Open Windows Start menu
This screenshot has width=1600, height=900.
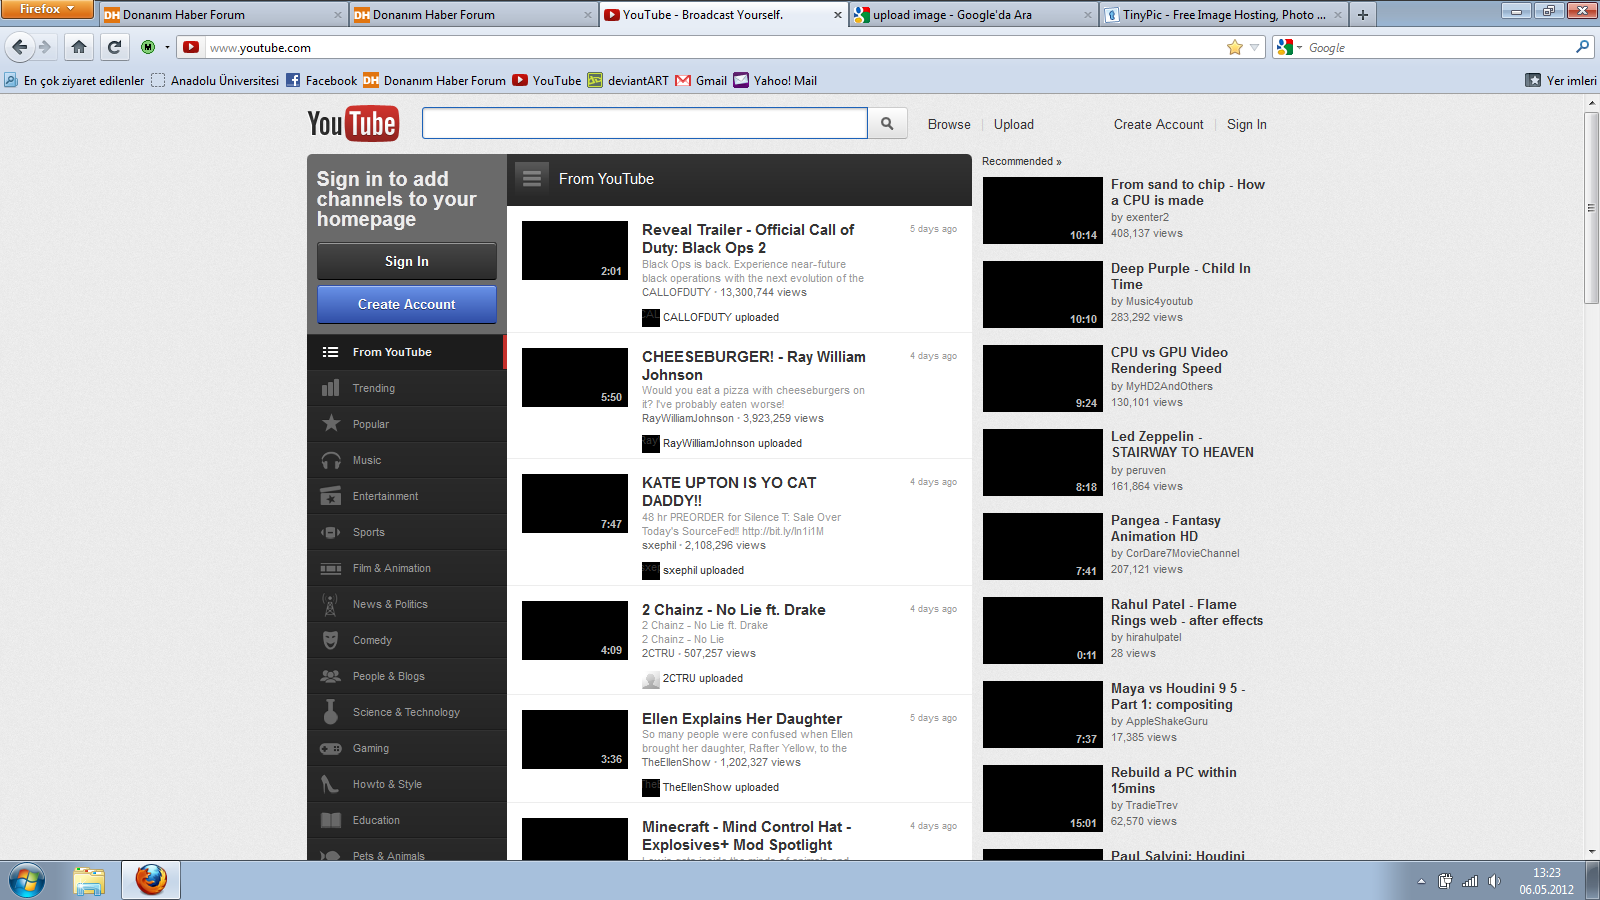point(27,881)
